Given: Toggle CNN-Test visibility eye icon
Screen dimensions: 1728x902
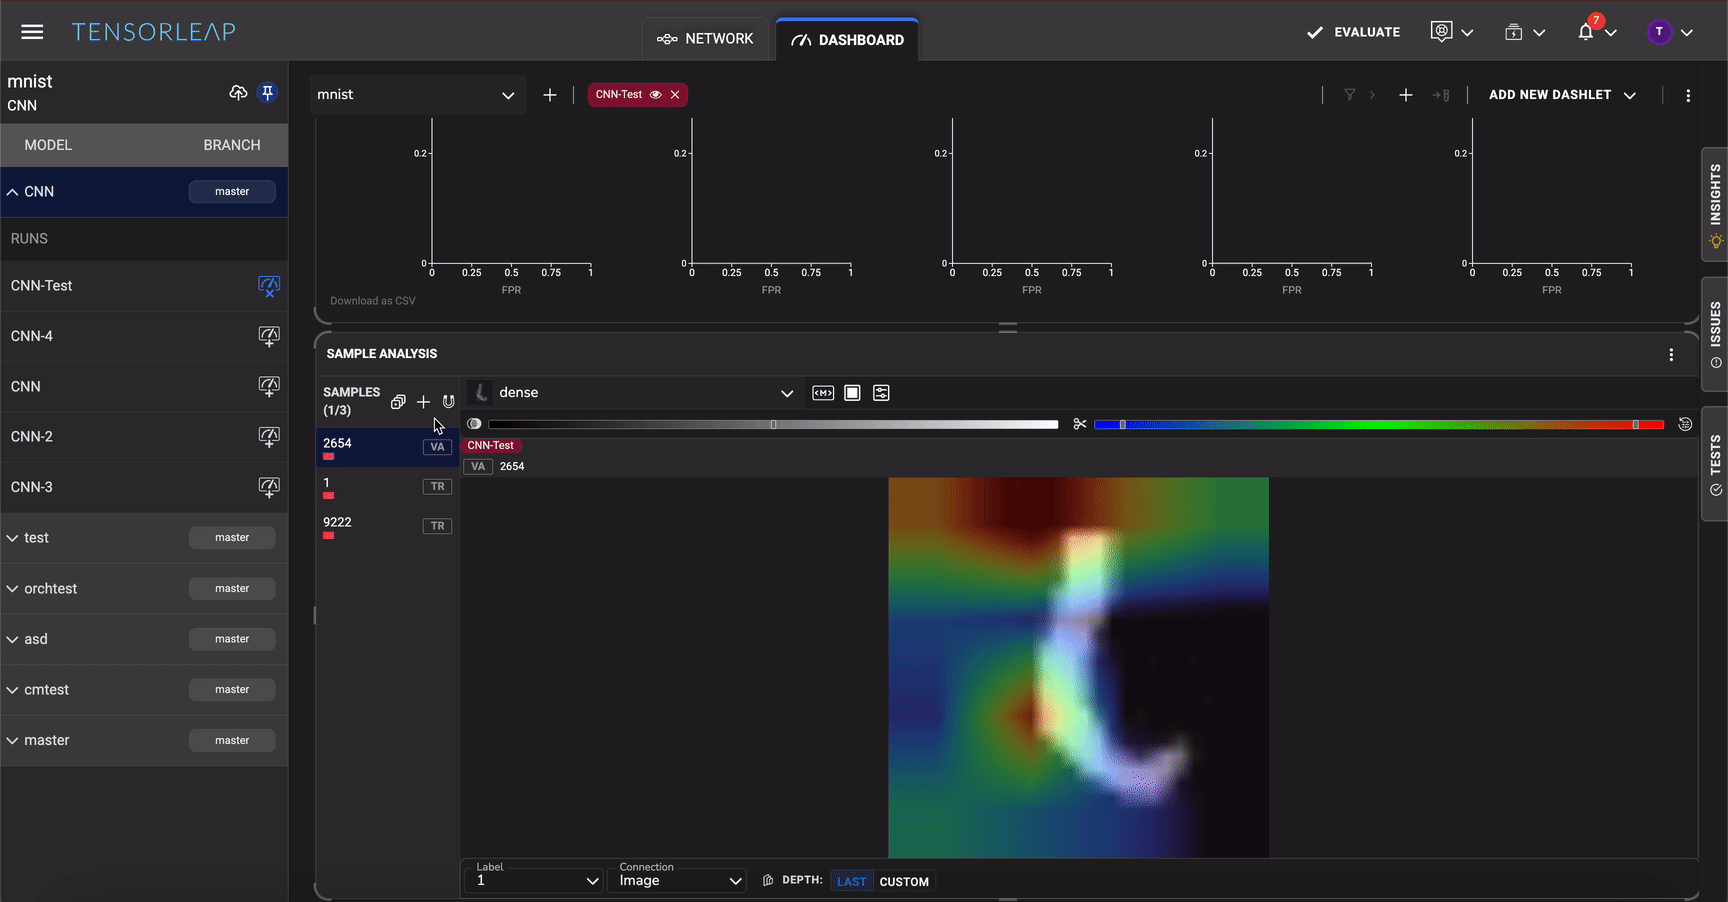Looking at the screenshot, I should click(656, 95).
